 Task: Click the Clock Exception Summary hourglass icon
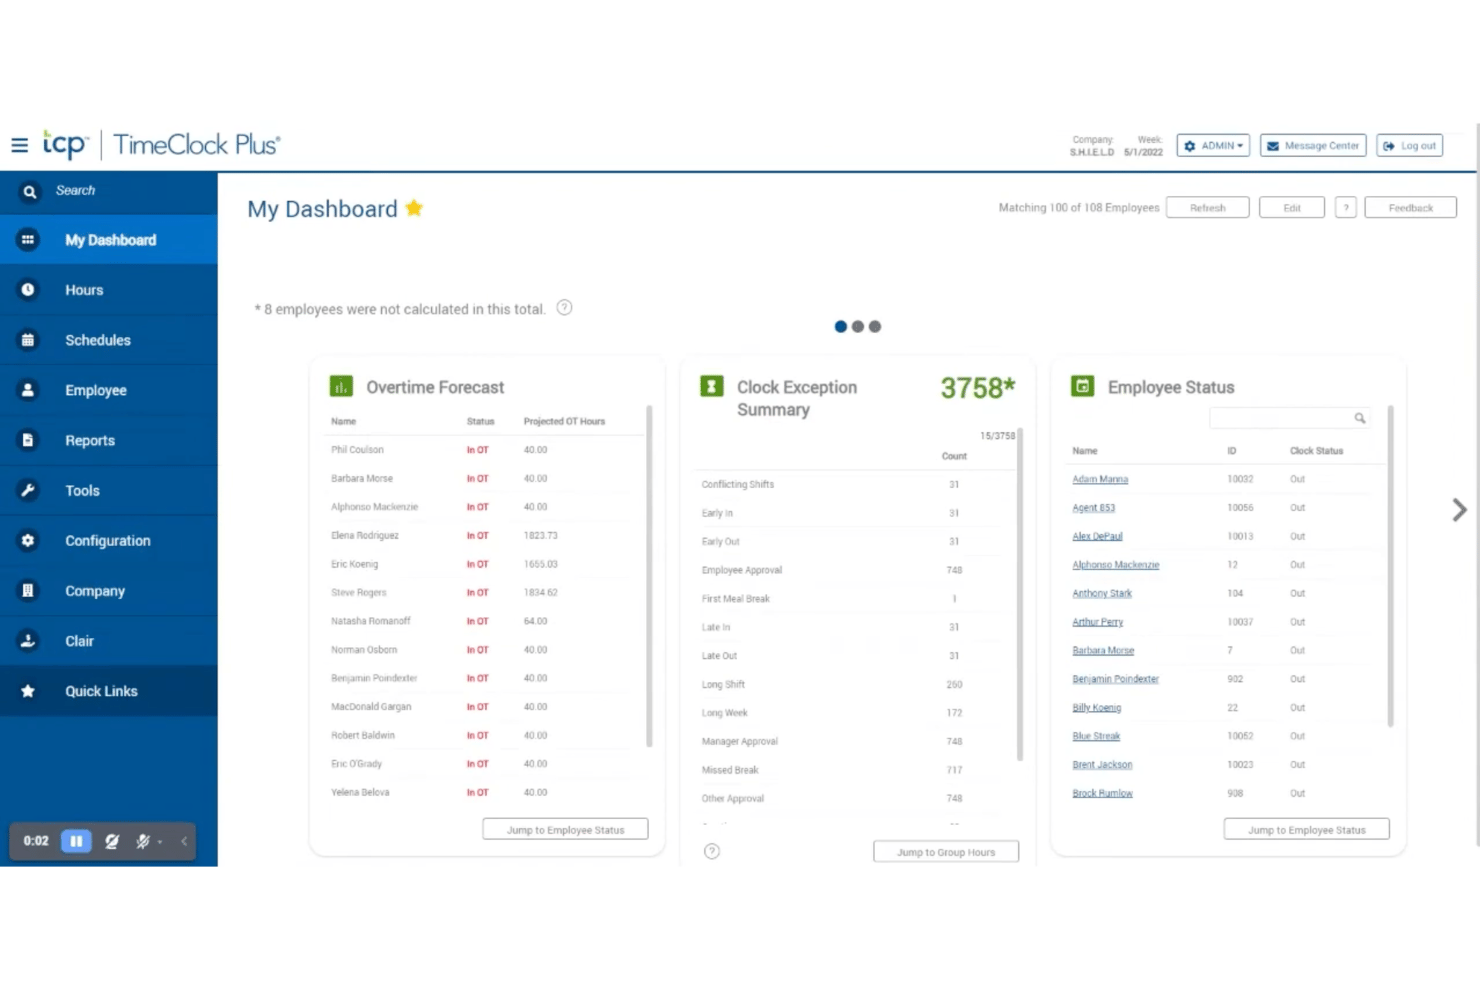(x=712, y=386)
